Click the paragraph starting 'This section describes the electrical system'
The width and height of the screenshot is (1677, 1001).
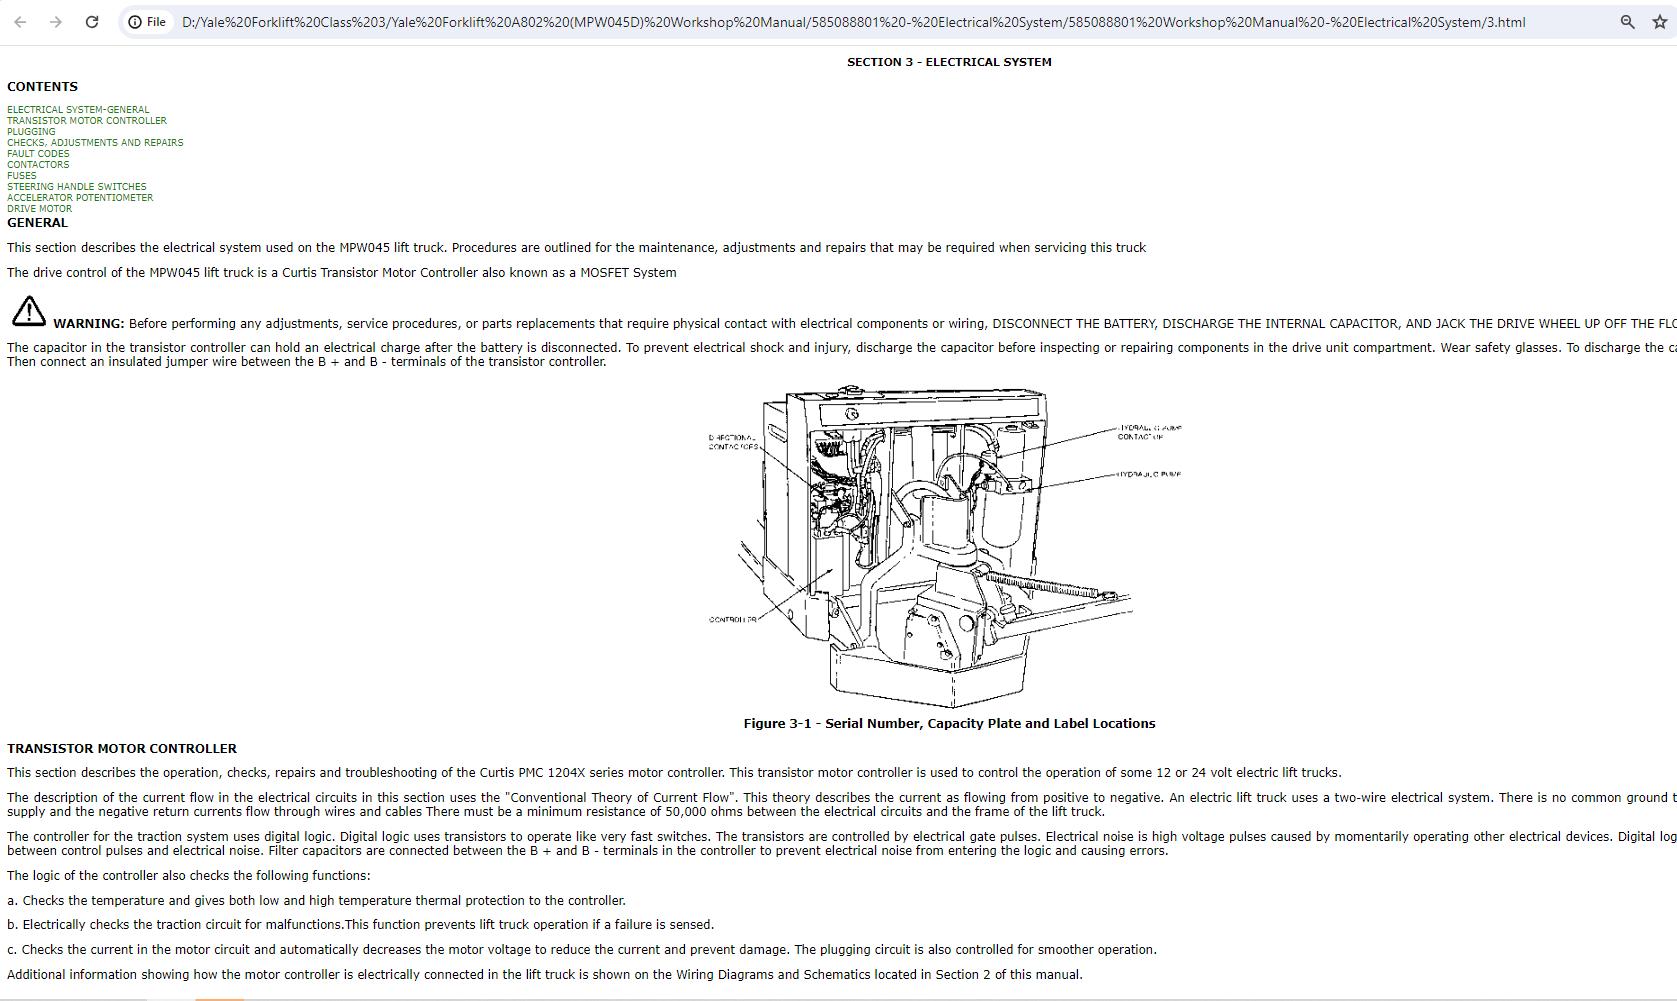pyautogui.click(x=576, y=248)
